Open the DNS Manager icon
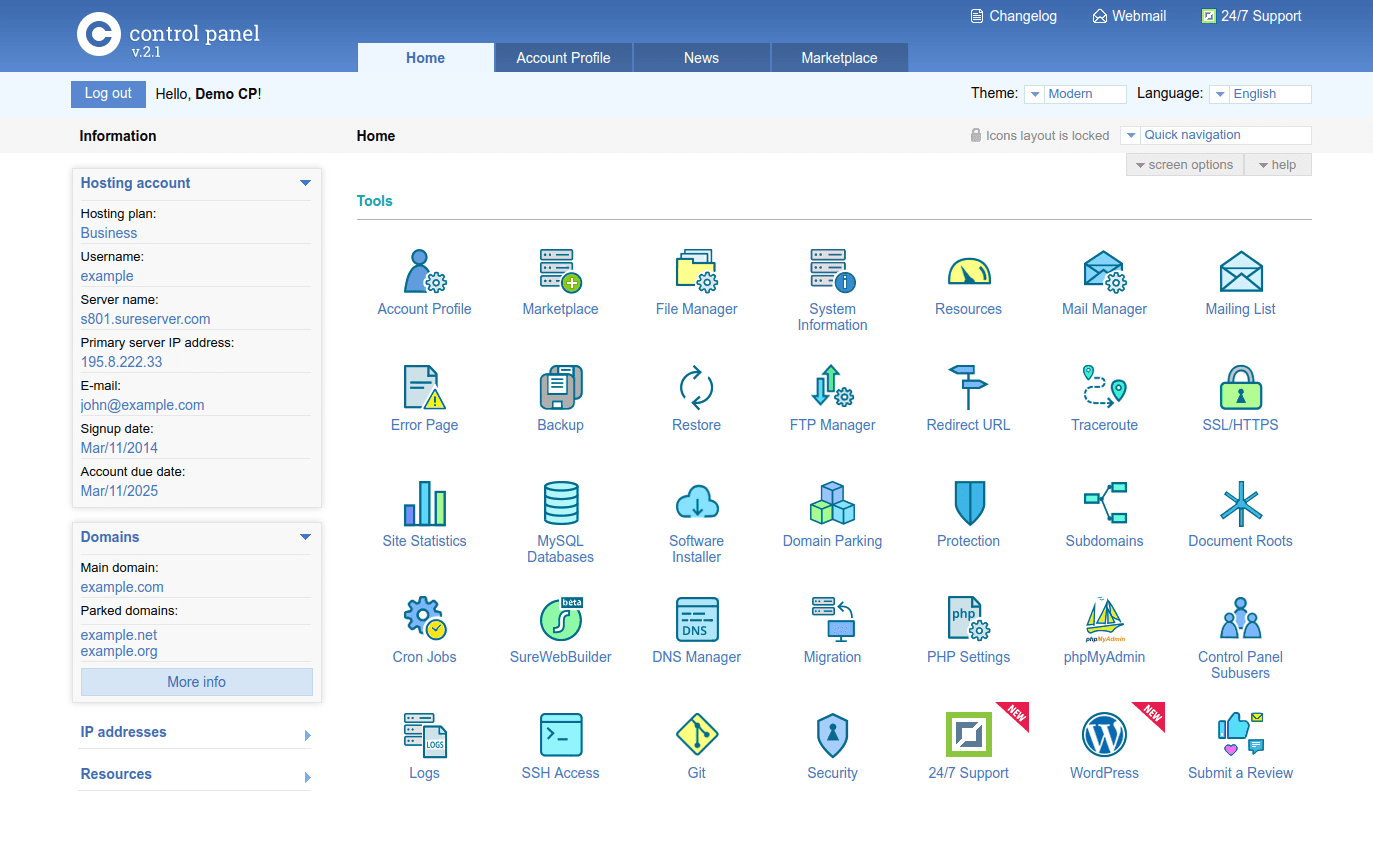The width and height of the screenshot is (1373, 847). (x=696, y=619)
